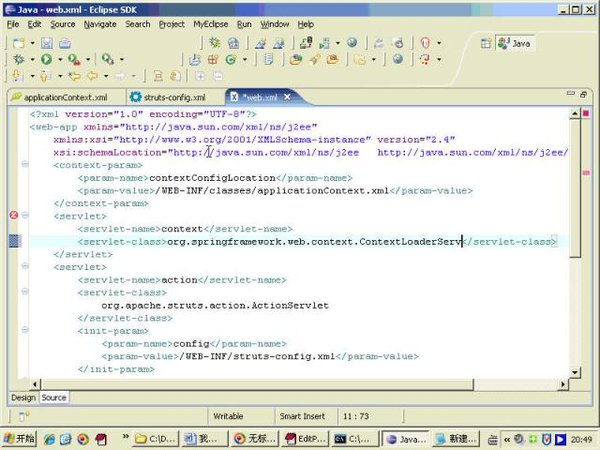Launch the Debug bug icon

point(19,60)
